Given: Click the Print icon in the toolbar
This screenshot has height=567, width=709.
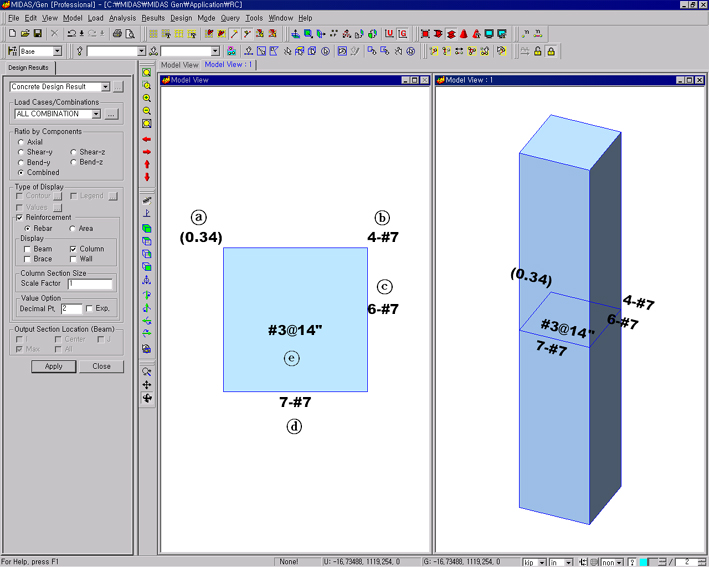Looking at the screenshot, I should point(117,34).
